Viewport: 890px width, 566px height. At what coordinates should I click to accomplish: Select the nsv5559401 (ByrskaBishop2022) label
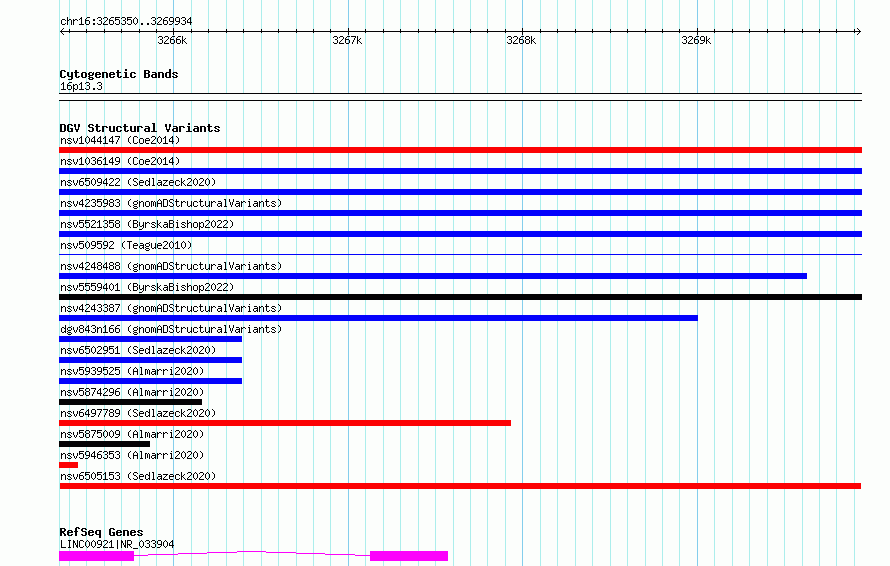point(147,287)
